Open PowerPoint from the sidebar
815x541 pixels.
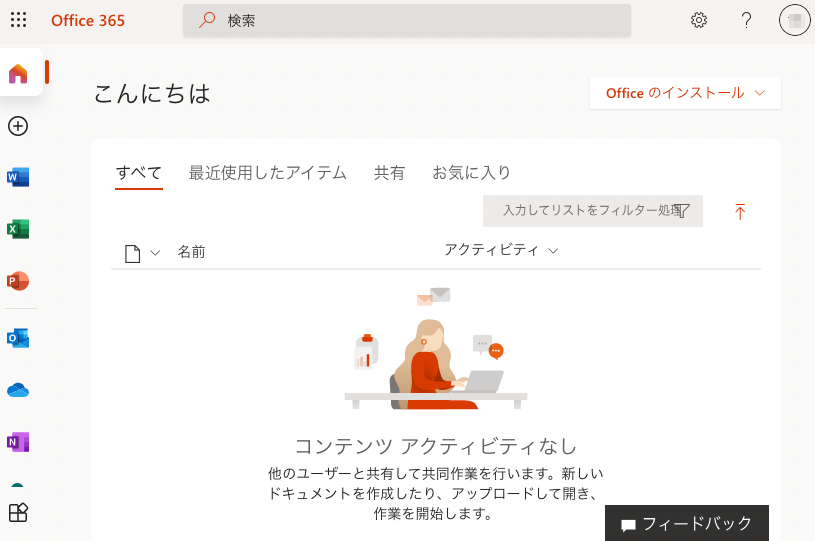click(18, 281)
